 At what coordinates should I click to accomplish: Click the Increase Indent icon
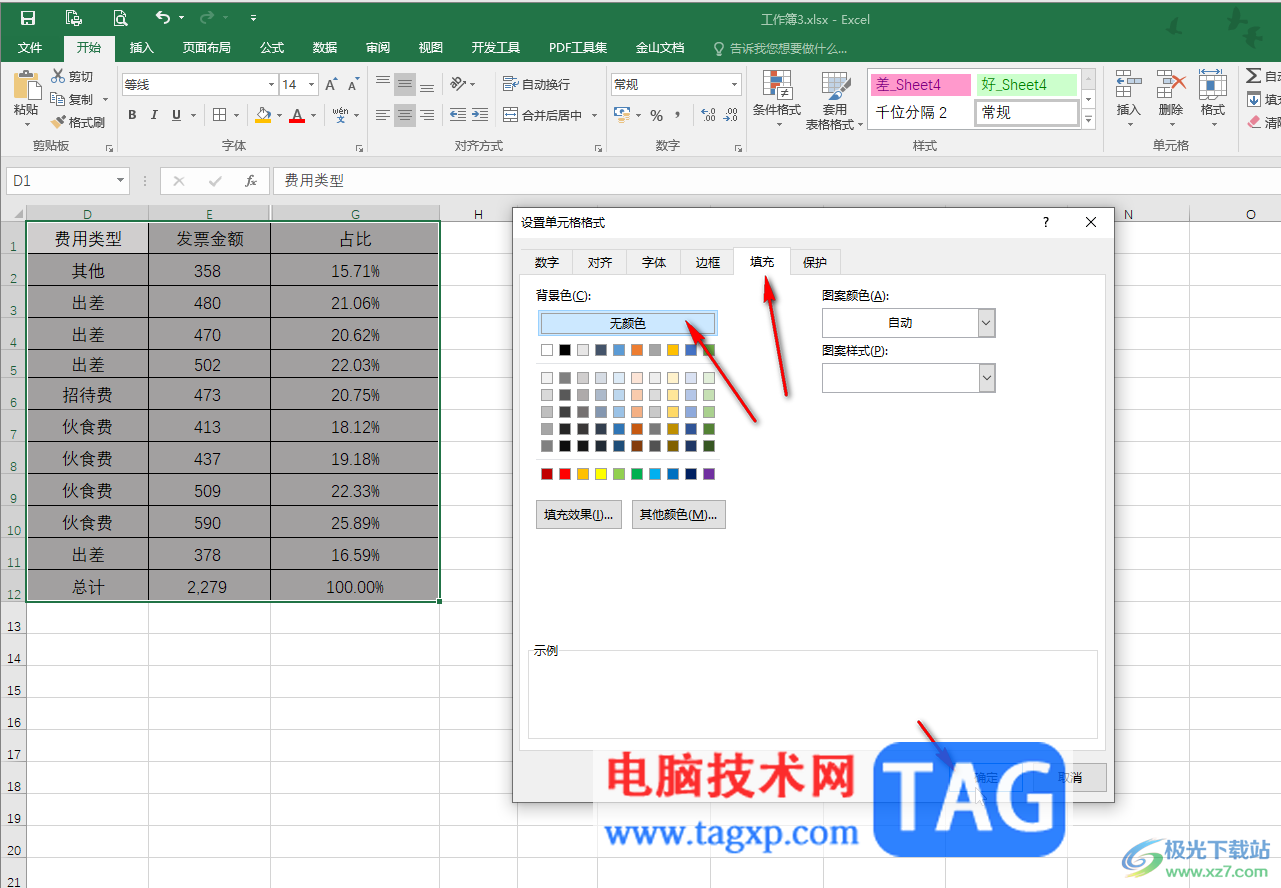pyautogui.click(x=481, y=115)
